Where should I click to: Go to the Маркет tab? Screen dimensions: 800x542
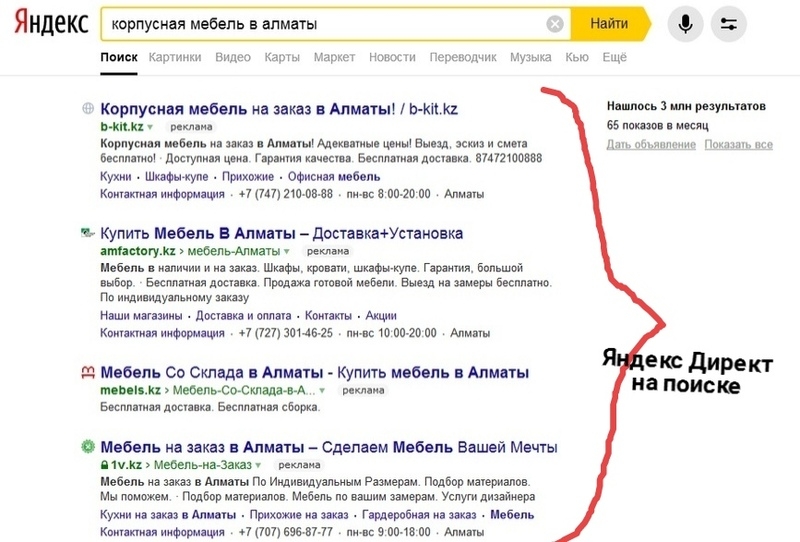334,57
